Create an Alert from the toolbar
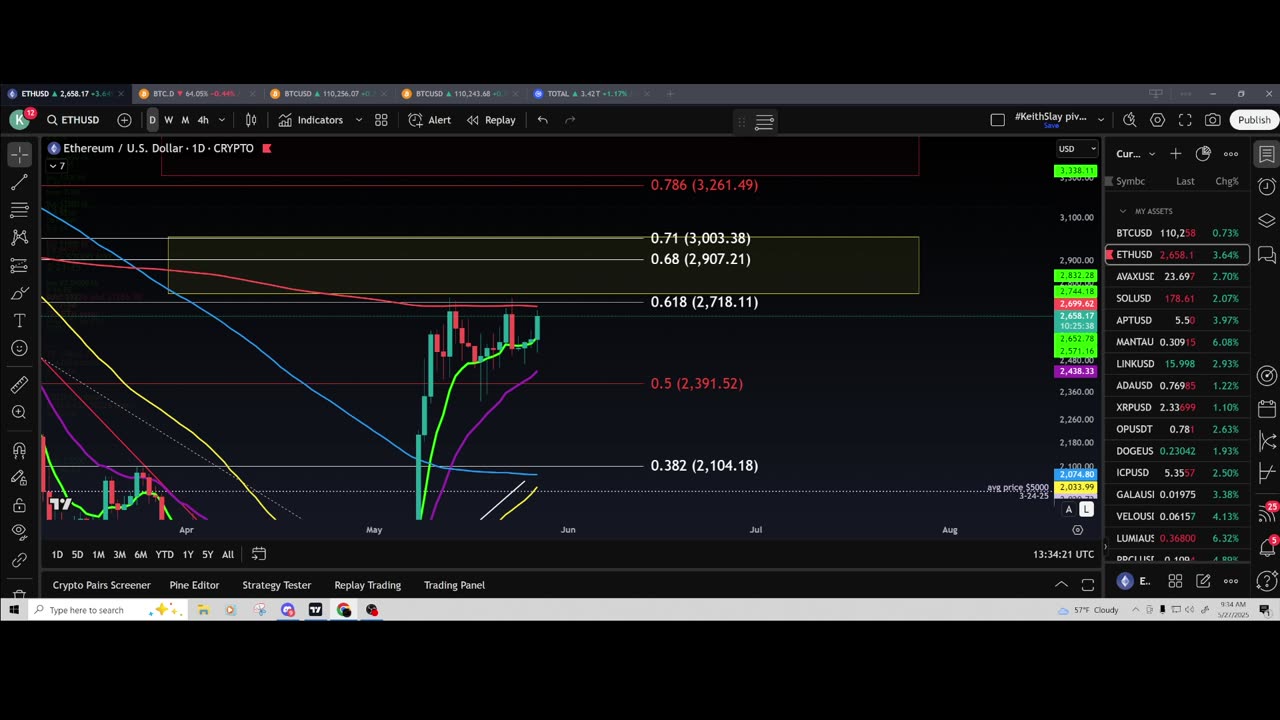The height and width of the screenshot is (720, 1280). coord(430,120)
